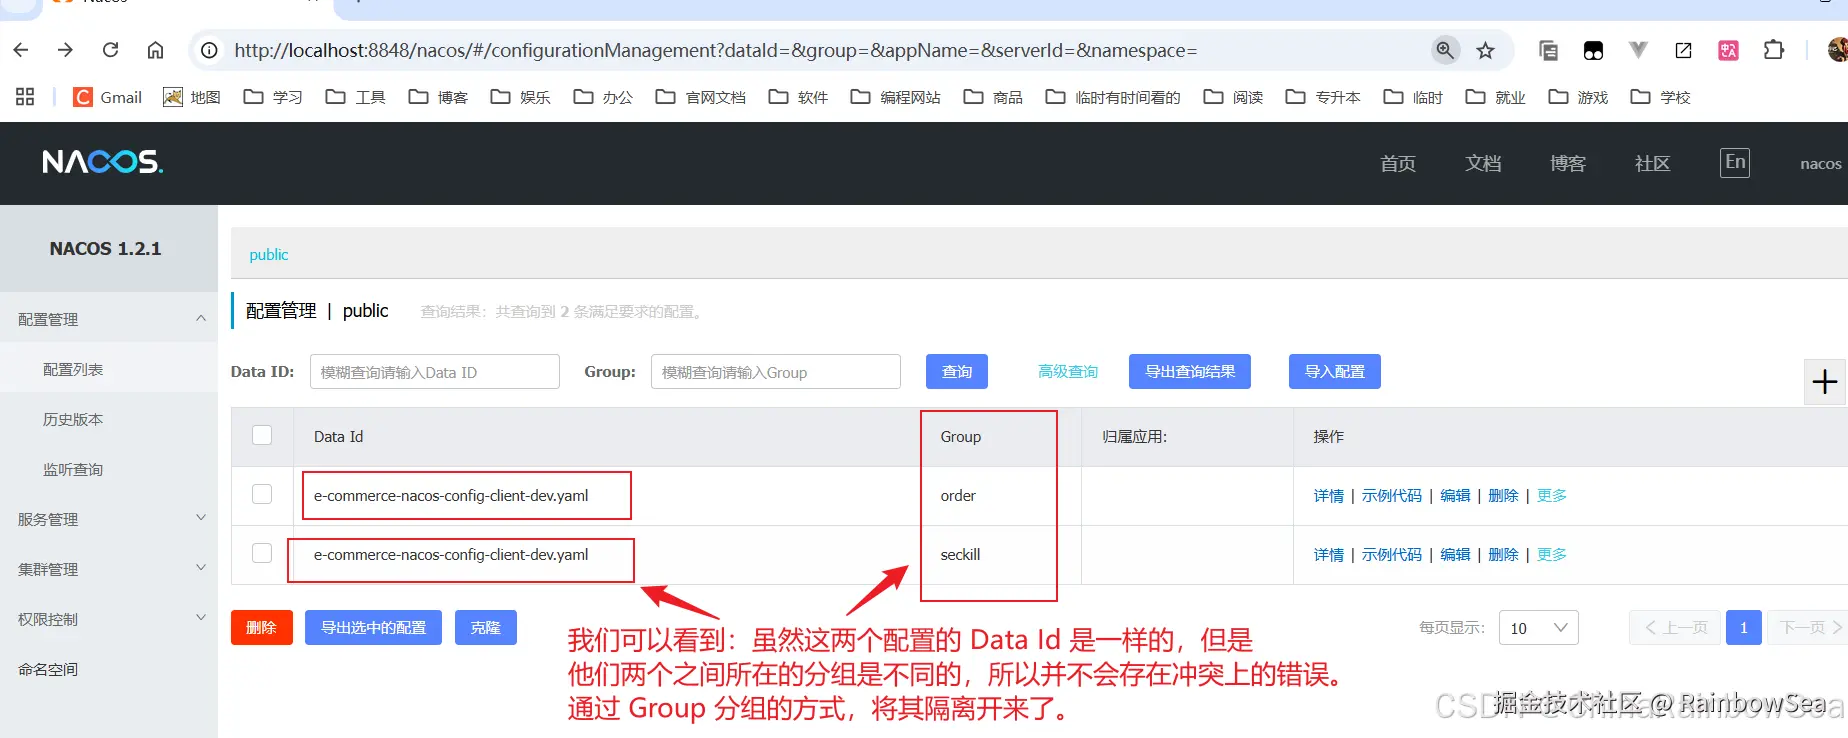
Task: Click the 导入配置 button
Action: (1335, 371)
